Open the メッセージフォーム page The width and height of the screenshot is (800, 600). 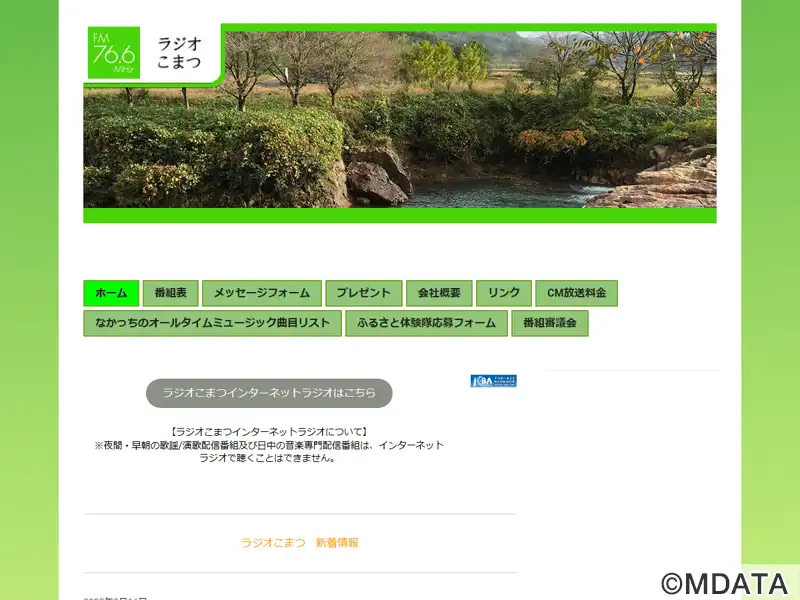coord(261,293)
